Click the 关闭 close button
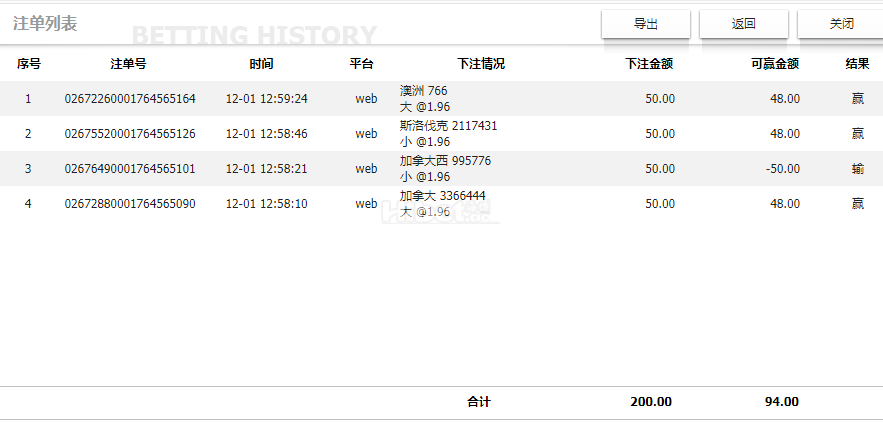Viewport: 883px width, 423px height. click(841, 24)
